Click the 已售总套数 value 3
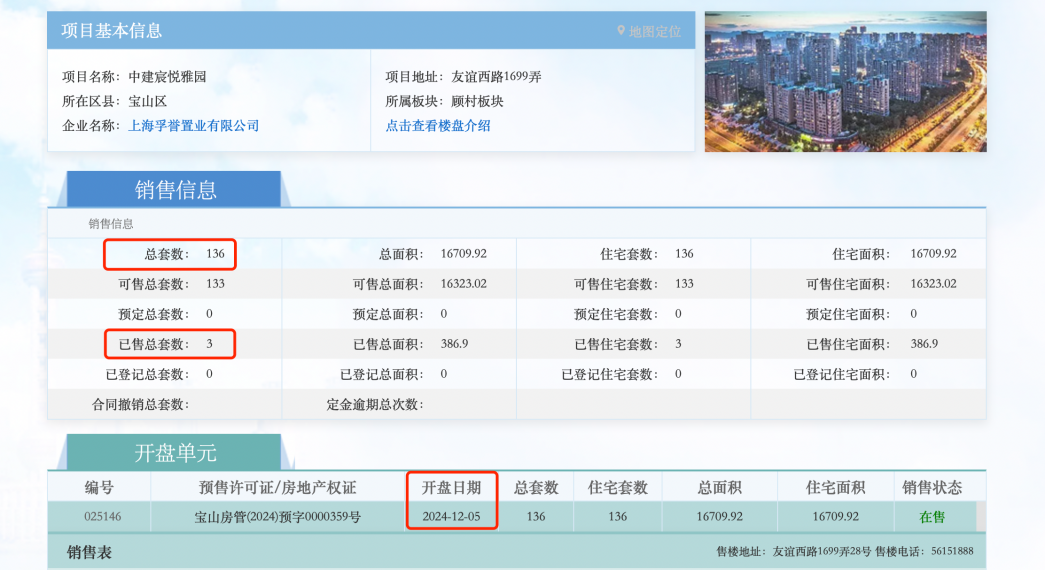Image resolution: width=1045 pixels, height=570 pixels. click(209, 344)
